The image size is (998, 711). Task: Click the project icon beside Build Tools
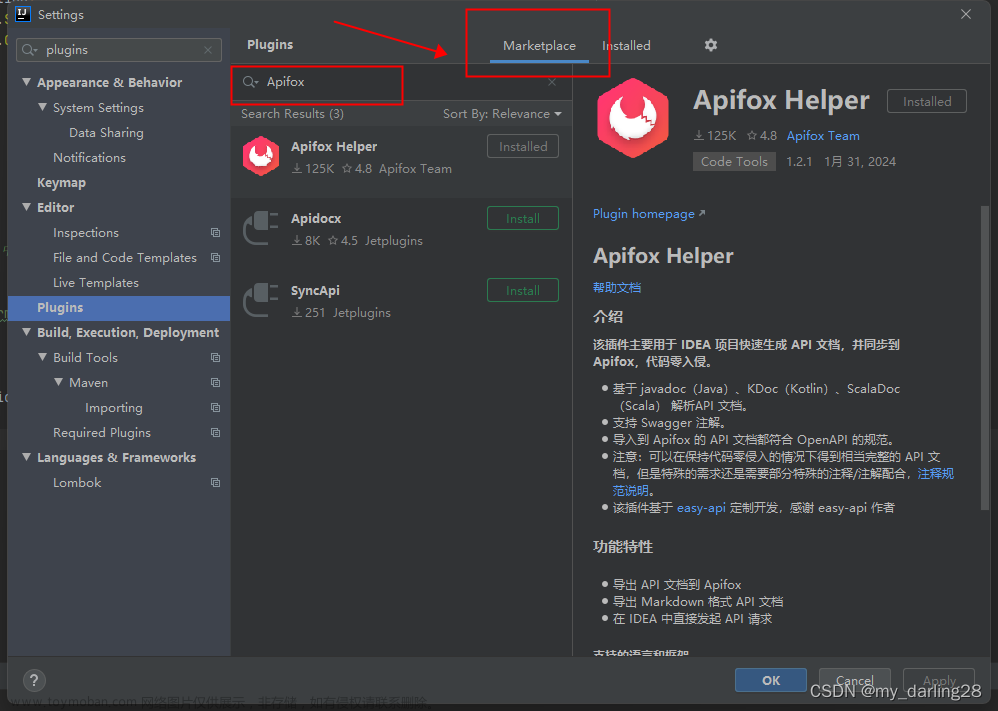pyautogui.click(x=216, y=358)
